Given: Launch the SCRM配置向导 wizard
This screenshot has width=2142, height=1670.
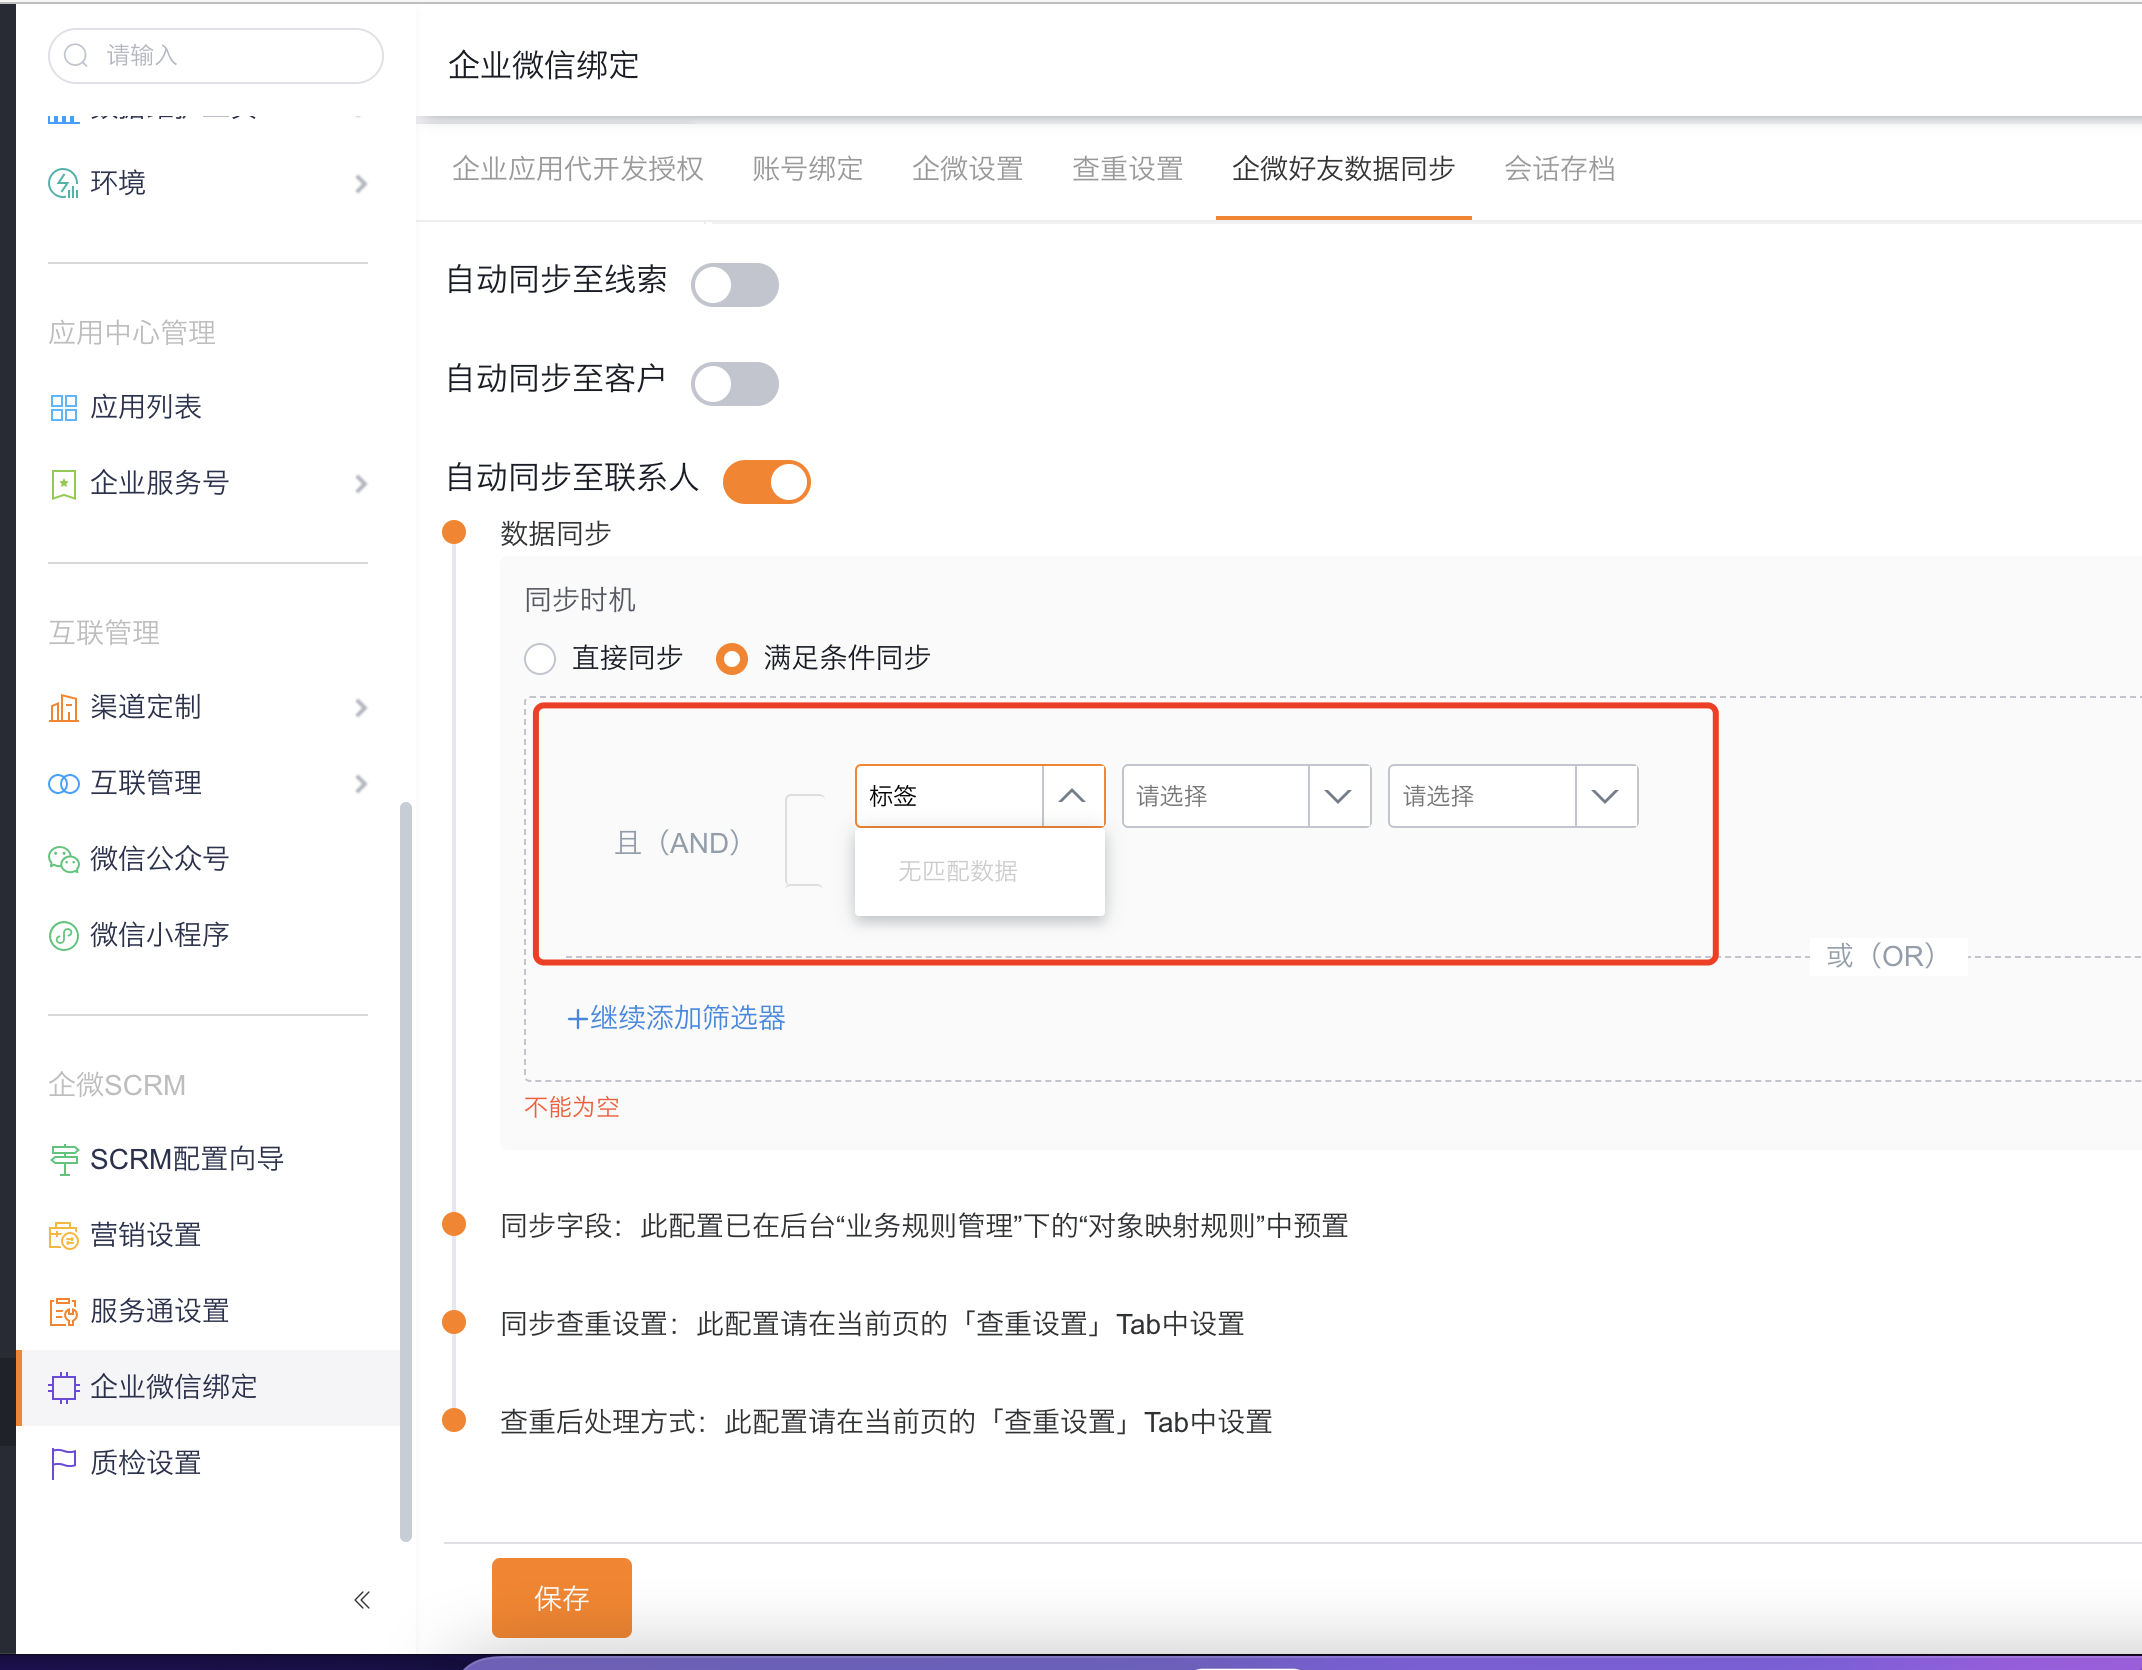Looking at the screenshot, I should click(x=187, y=1159).
